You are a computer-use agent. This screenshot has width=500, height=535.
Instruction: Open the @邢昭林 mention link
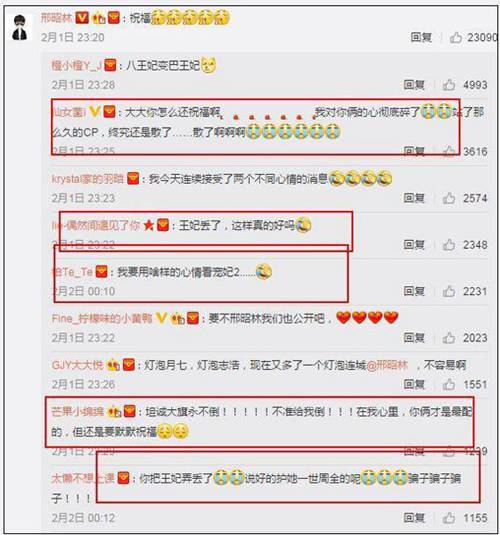click(387, 365)
